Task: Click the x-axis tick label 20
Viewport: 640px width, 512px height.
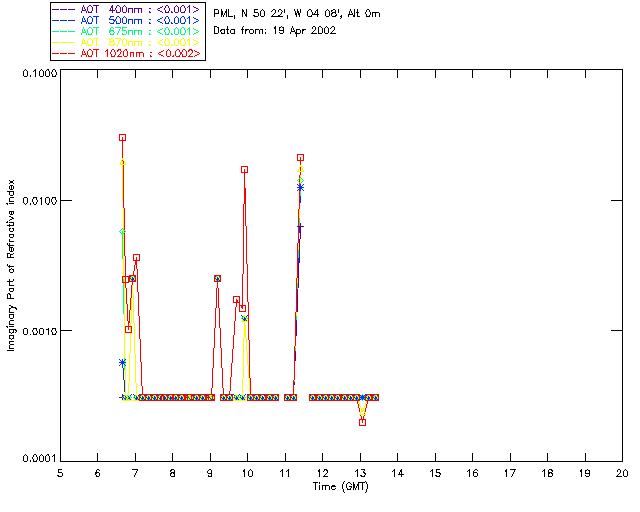Action: pyautogui.click(x=622, y=473)
